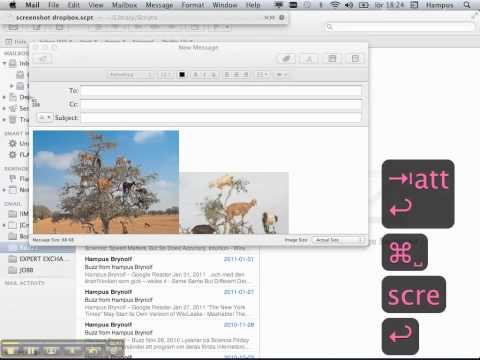This screenshot has width=480, height=360.
Task: Click the gear icon in the launcher bar
Action: [282, 18]
